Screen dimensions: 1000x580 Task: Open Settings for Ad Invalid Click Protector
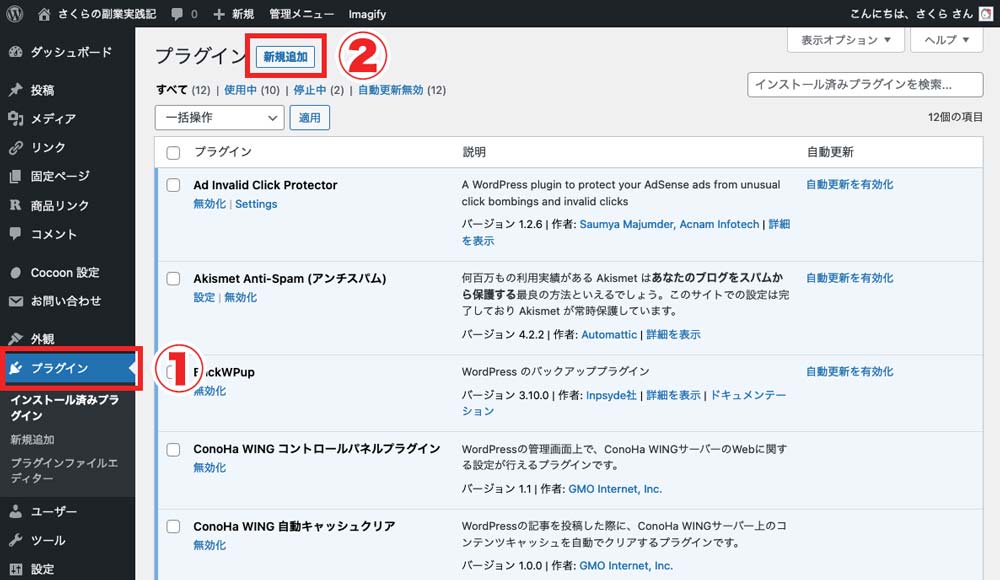pos(256,204)
